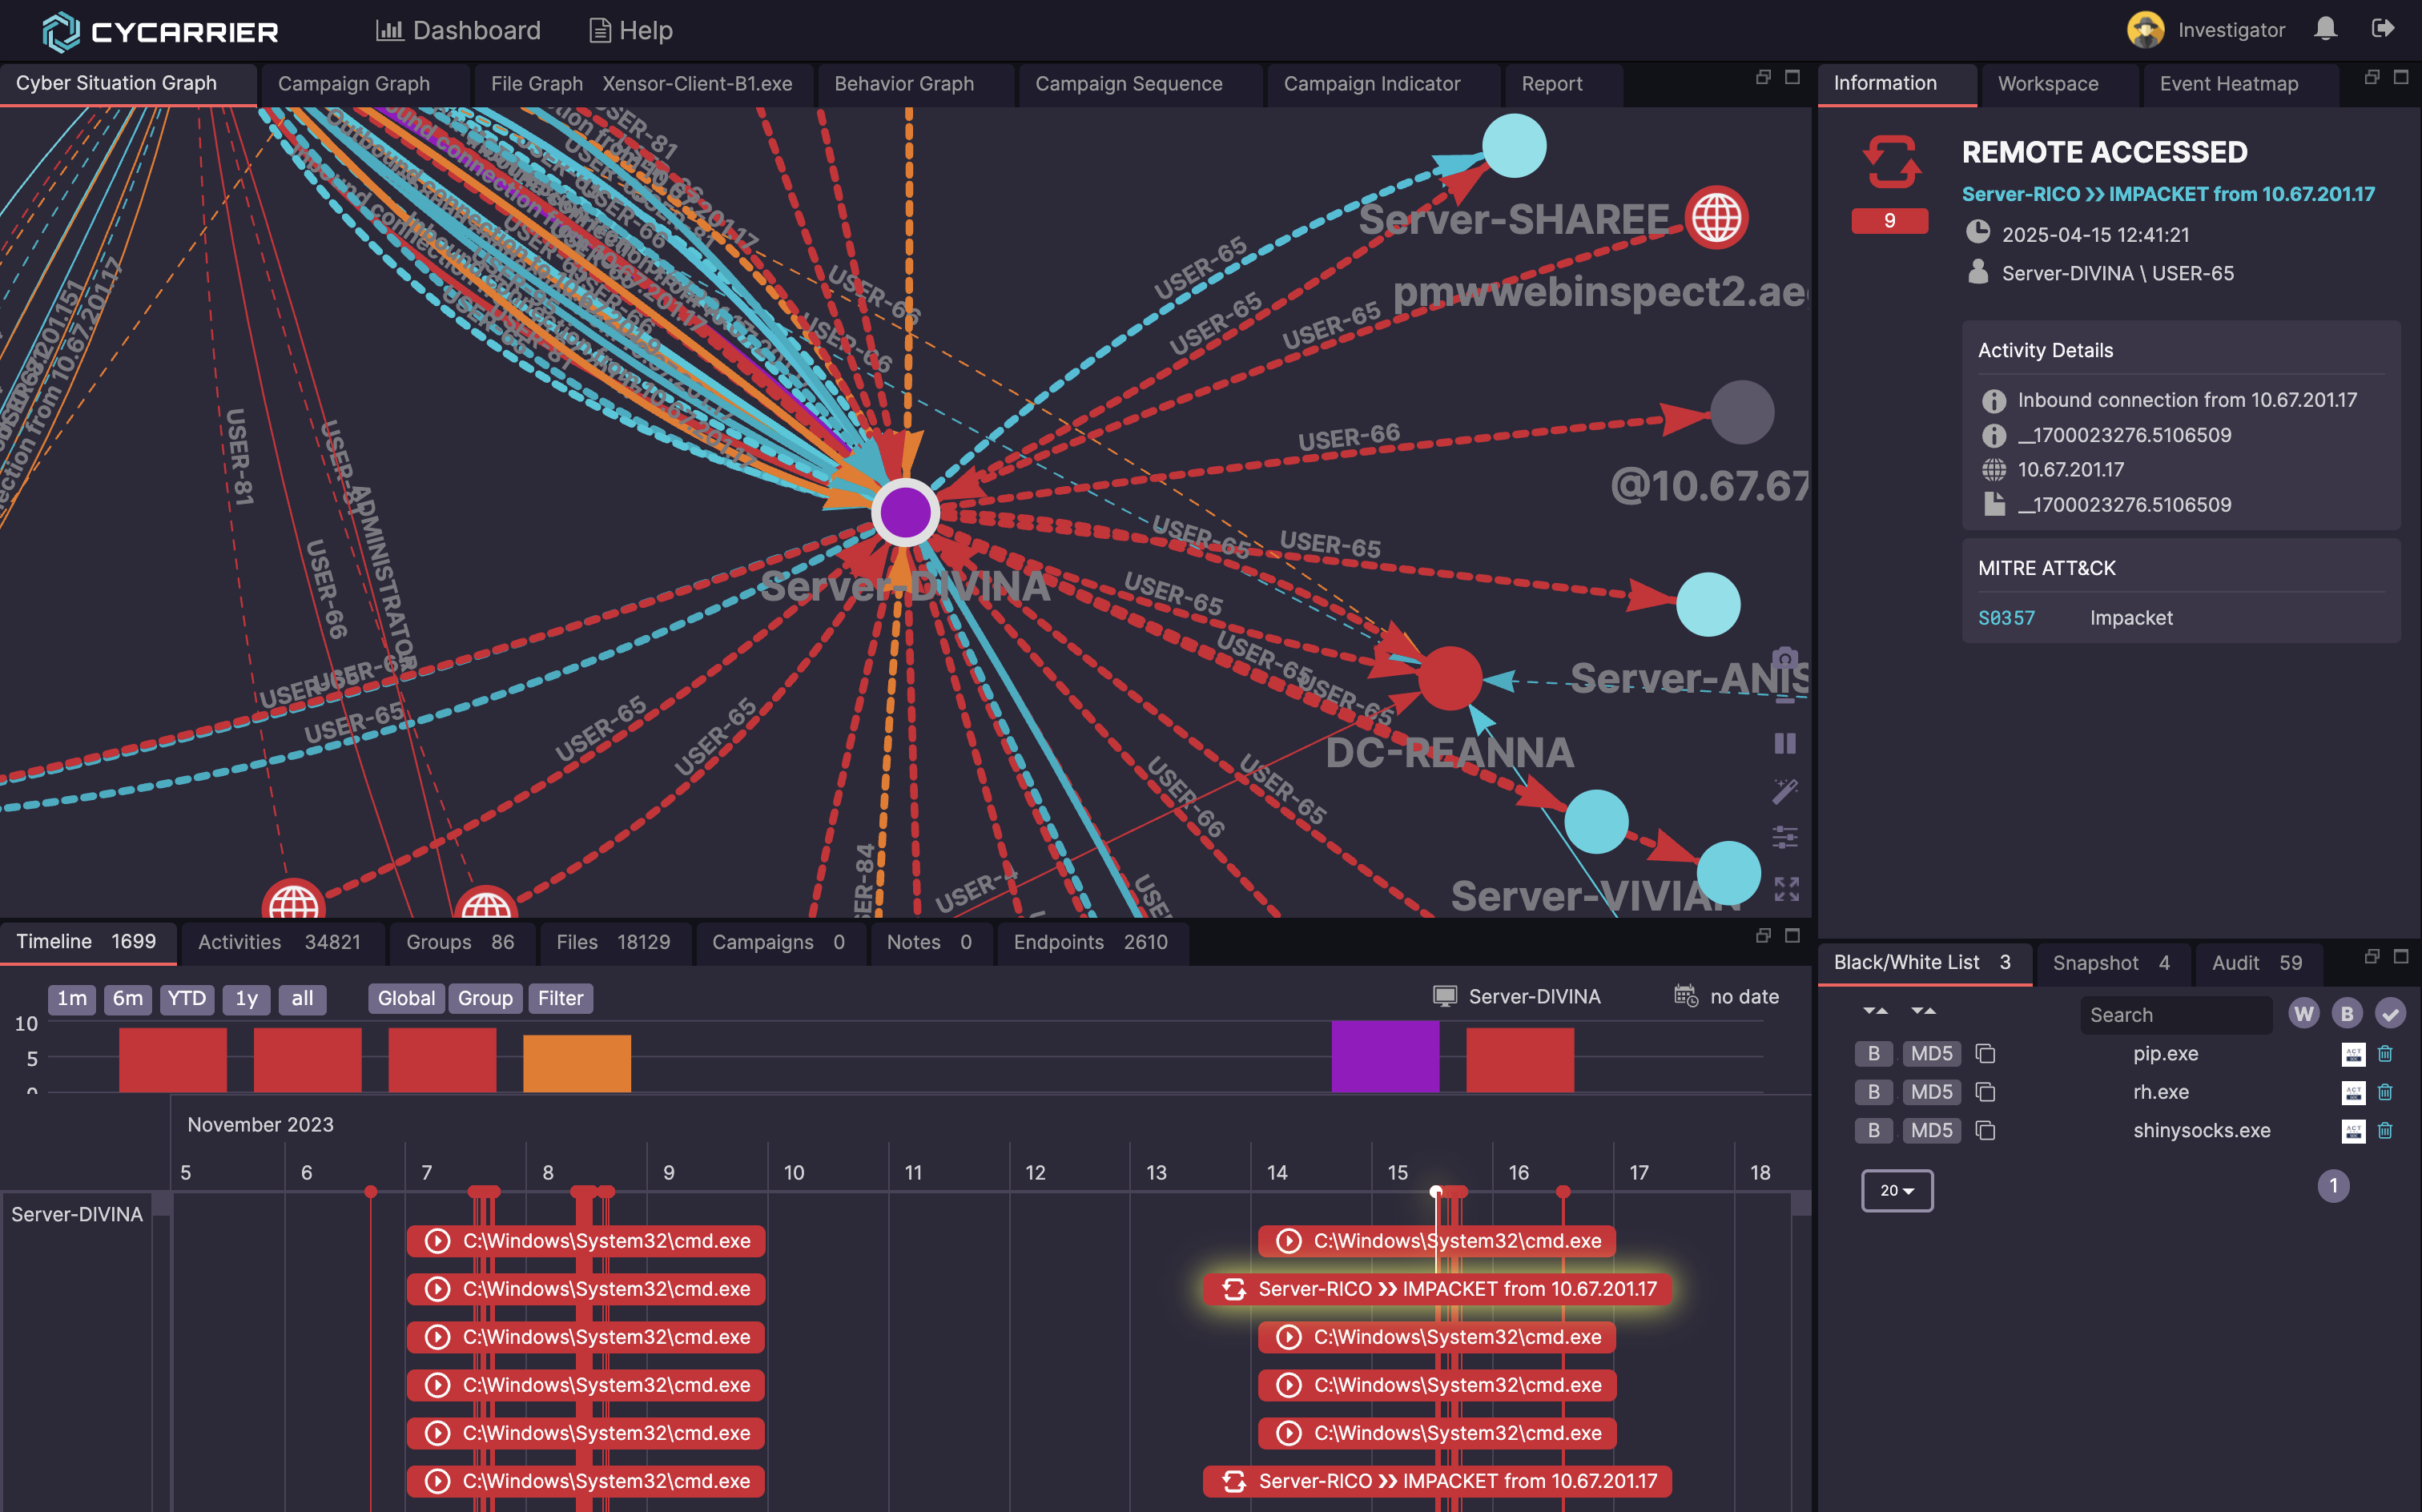Toggle the blacklist B filter
Screen dimensions: 2422x1512
[2346, 1014]
